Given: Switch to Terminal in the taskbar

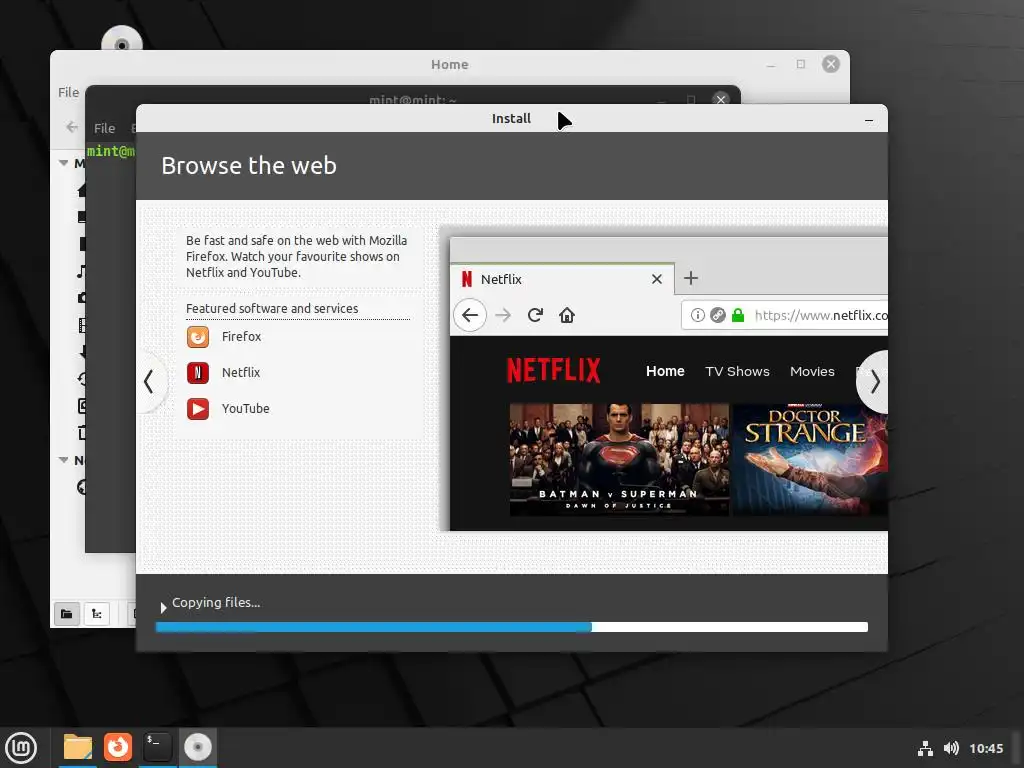Looking at the screenshot, I should click(157, 747).
